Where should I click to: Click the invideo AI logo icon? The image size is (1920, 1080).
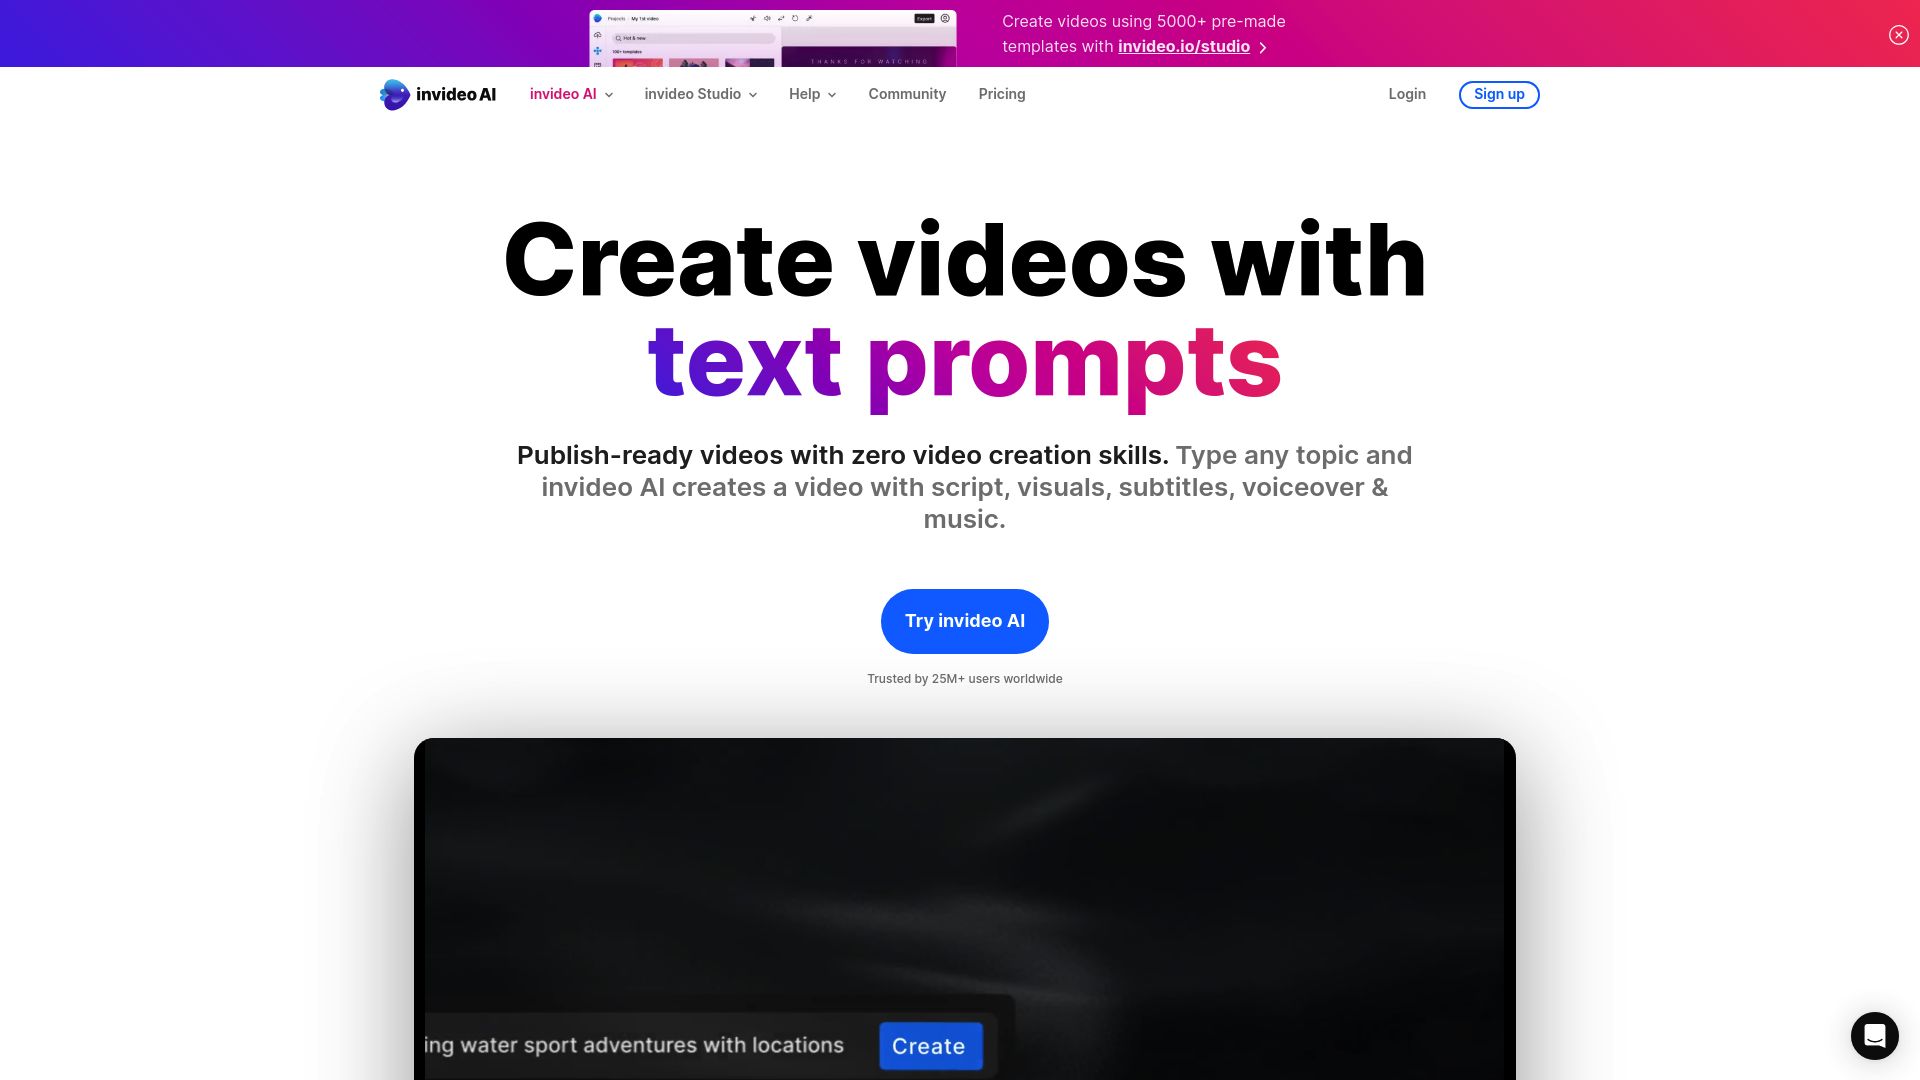pyautogui.click(x=392, y=94)
